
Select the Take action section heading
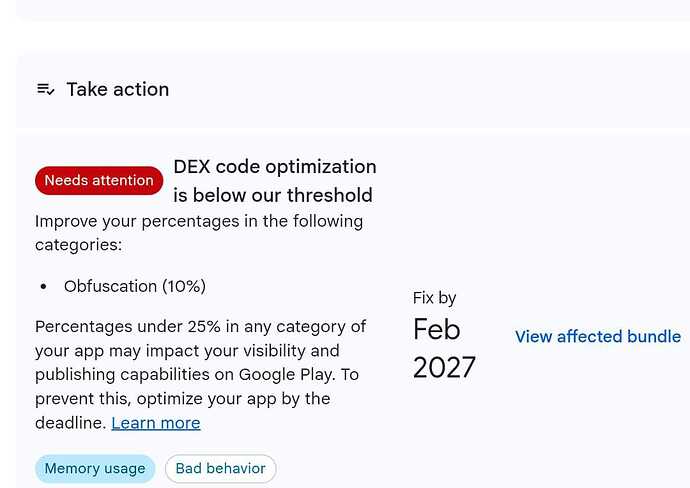click(x=117, y=89)
